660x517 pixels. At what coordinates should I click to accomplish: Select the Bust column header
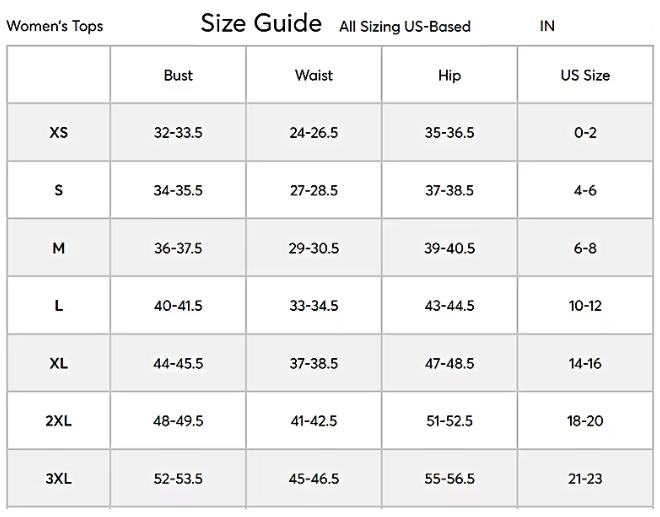pyautogui.click(x=178, y=75)
